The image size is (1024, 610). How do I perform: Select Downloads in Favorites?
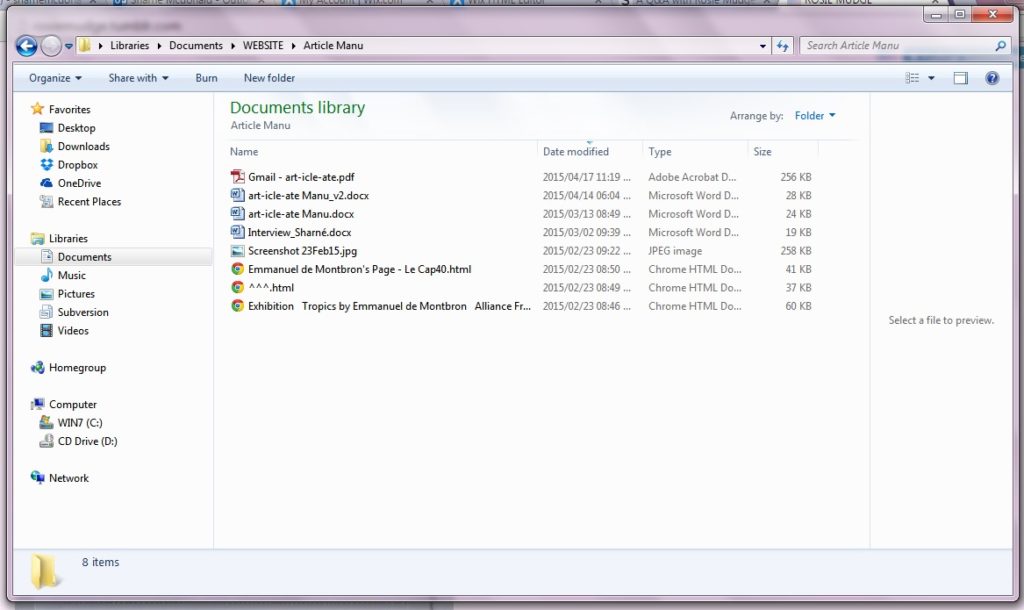84,146
